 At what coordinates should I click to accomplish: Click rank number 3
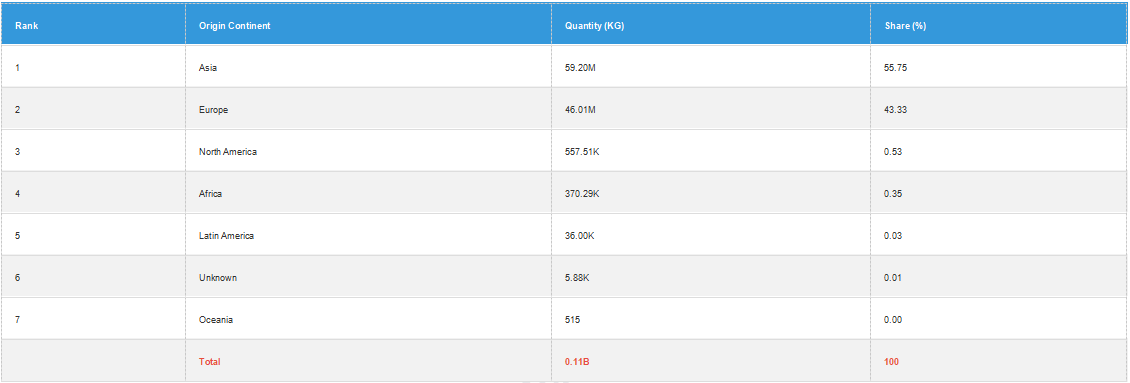(17, 151)
